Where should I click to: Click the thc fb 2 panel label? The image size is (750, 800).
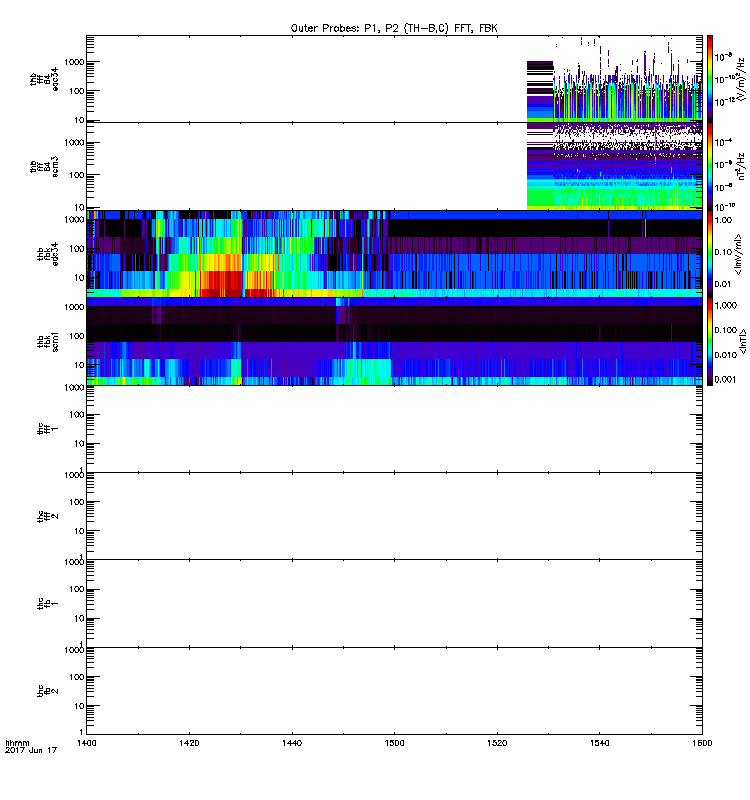point(48,691)
